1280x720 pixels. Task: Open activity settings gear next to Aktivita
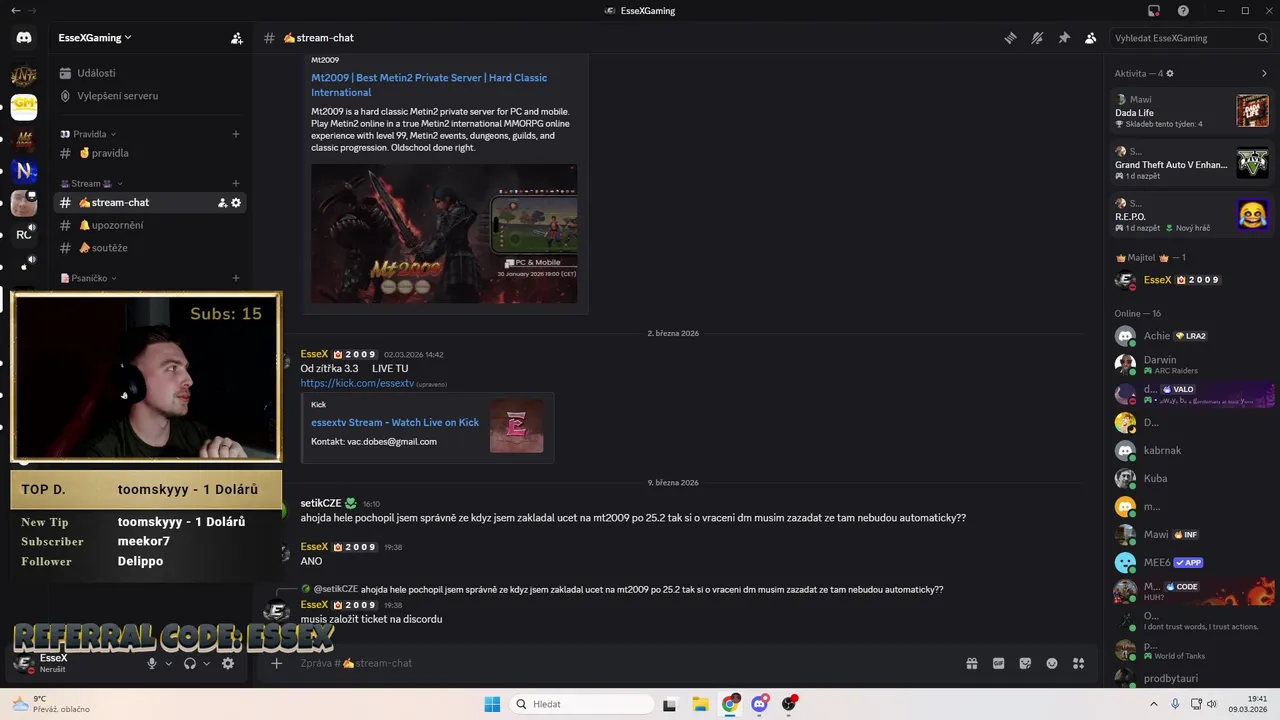point(1170,74)
